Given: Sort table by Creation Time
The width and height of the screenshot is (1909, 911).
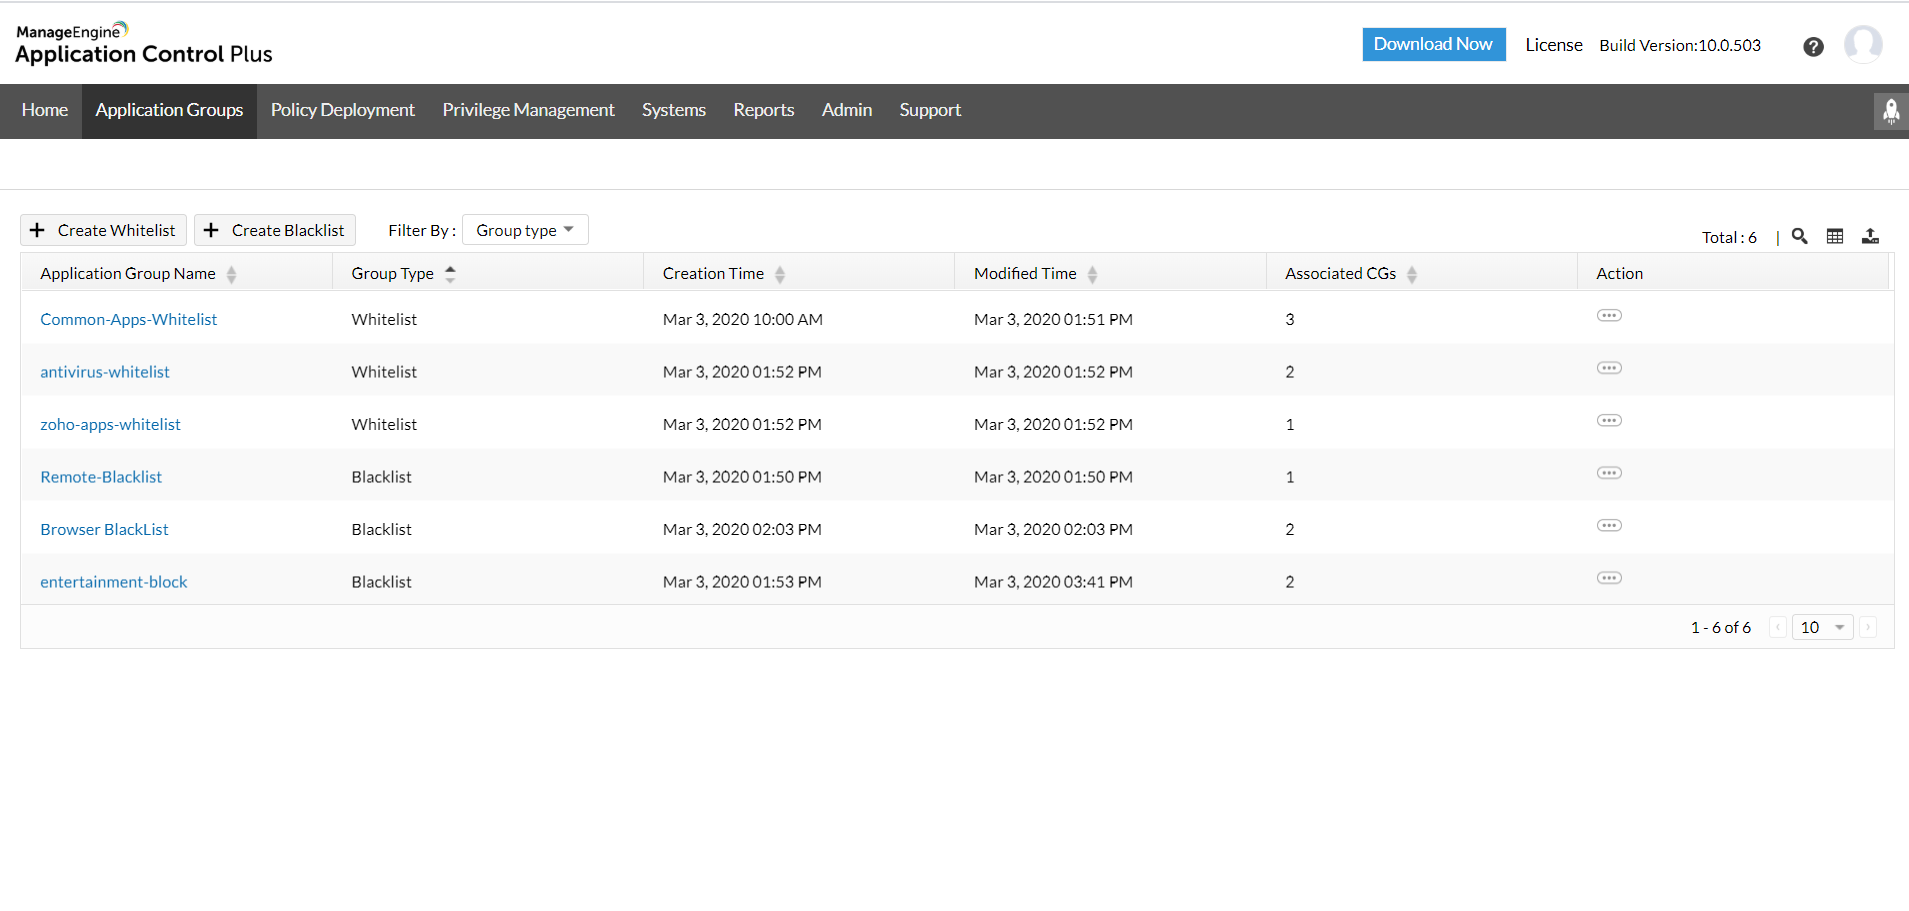Looking at the screenshot, I should click(779, 274).
